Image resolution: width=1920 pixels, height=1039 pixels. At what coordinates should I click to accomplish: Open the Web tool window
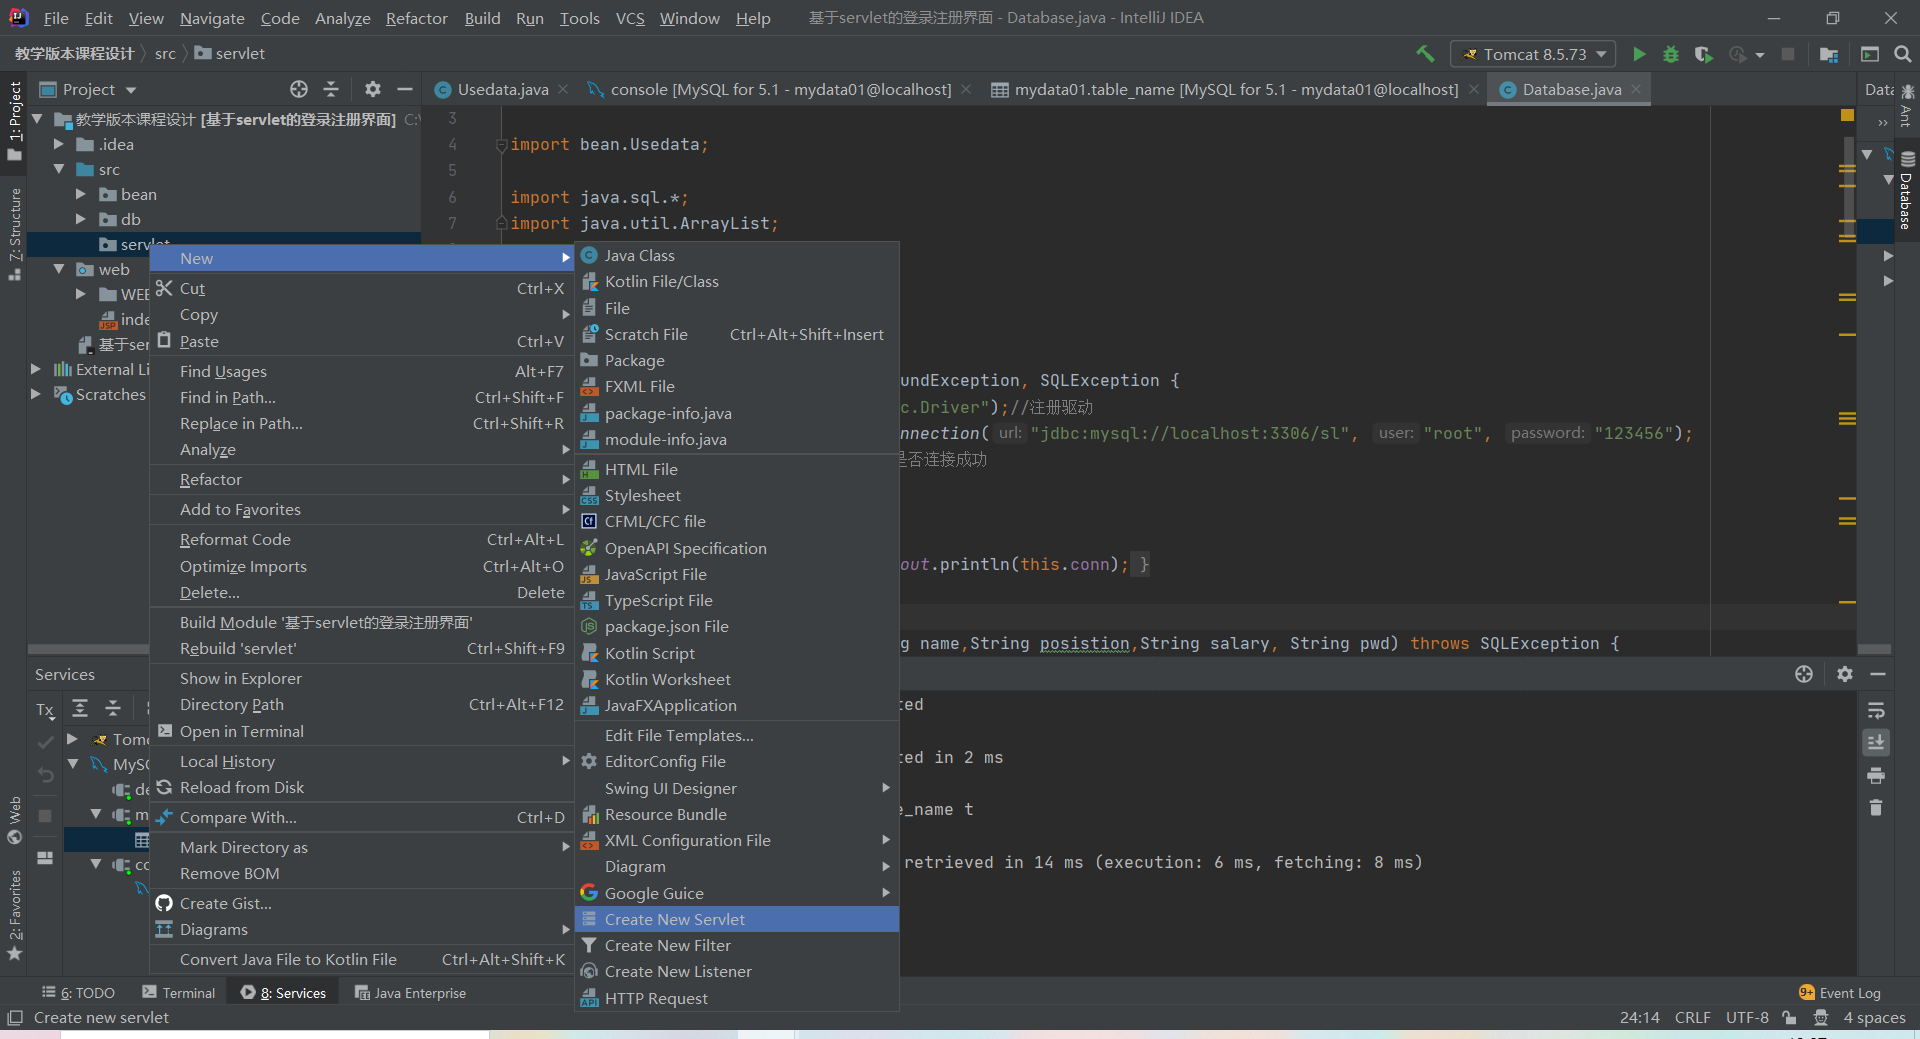15,820
